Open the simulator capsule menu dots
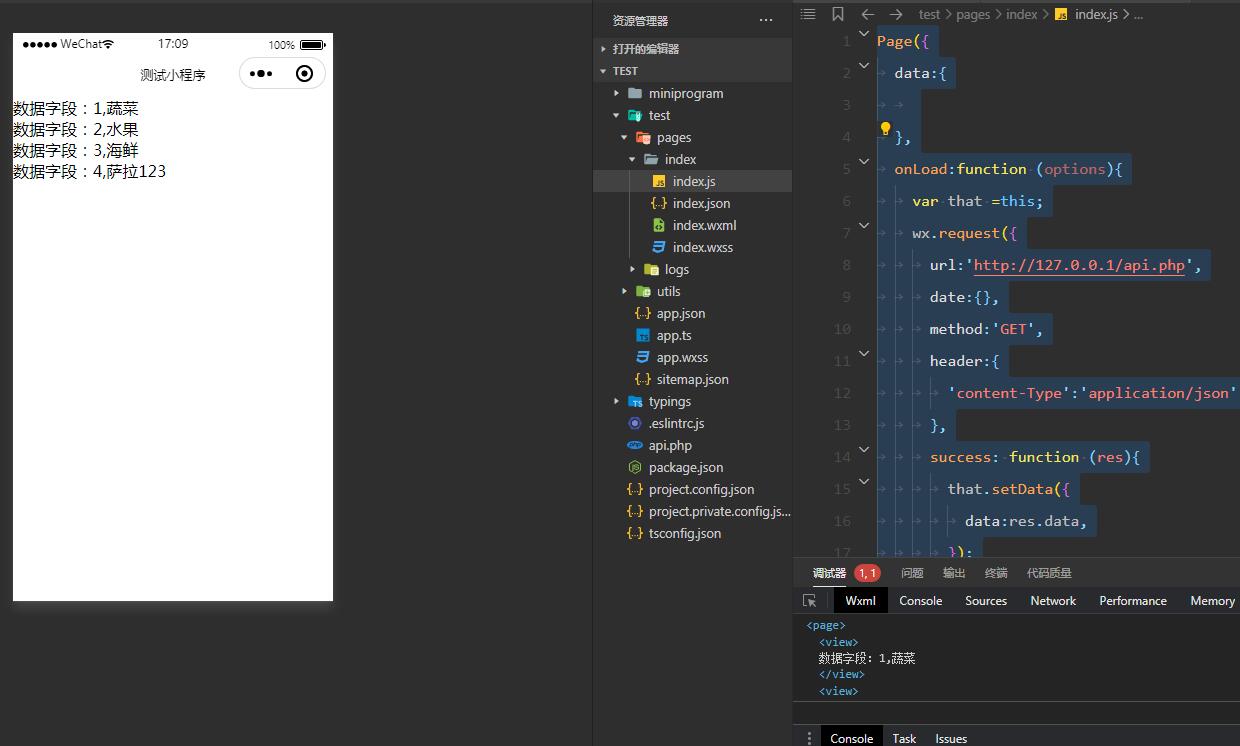Viewport: 1240px width, 746px height. click(x=261, y=74)
